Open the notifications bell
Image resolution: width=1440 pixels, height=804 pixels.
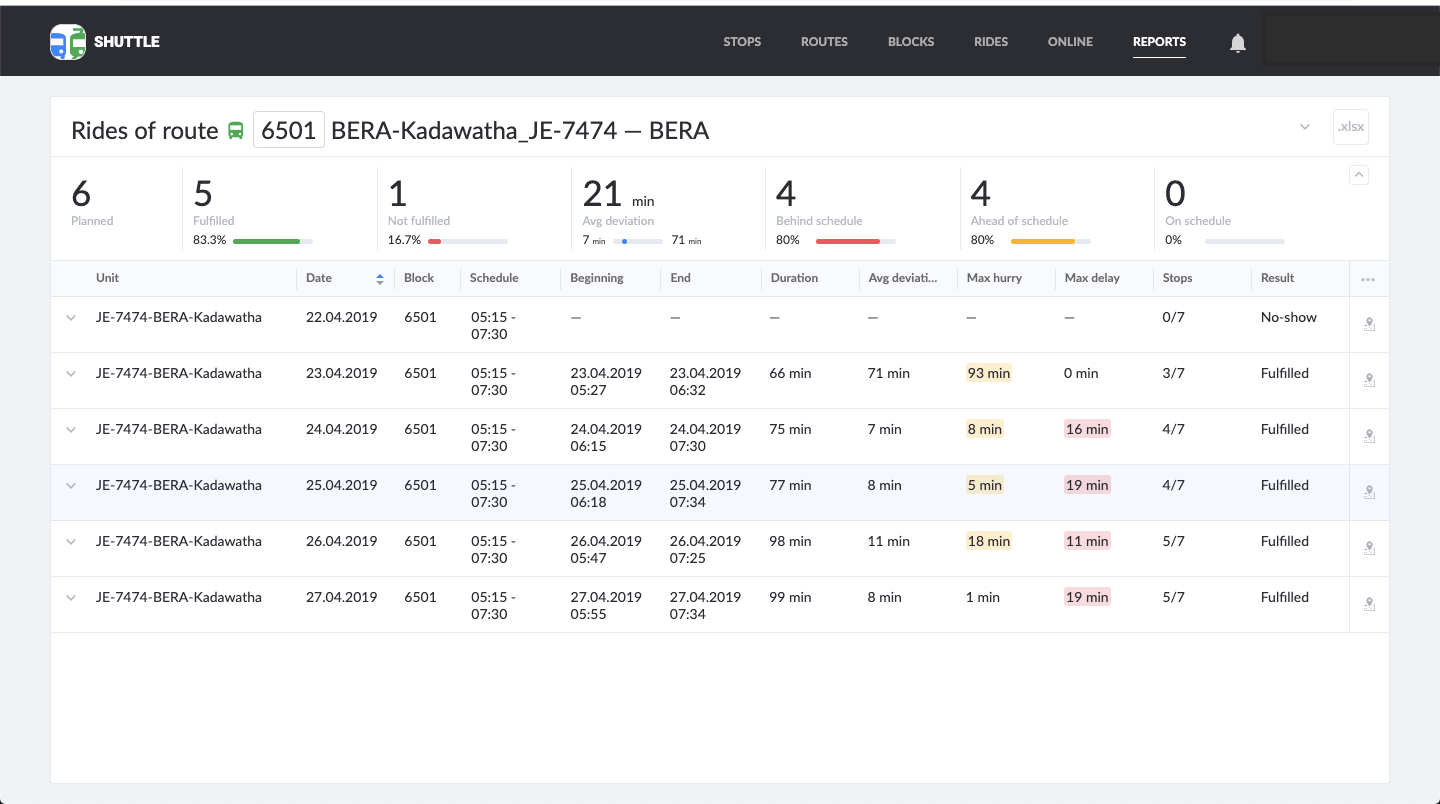pos(1238,43)
